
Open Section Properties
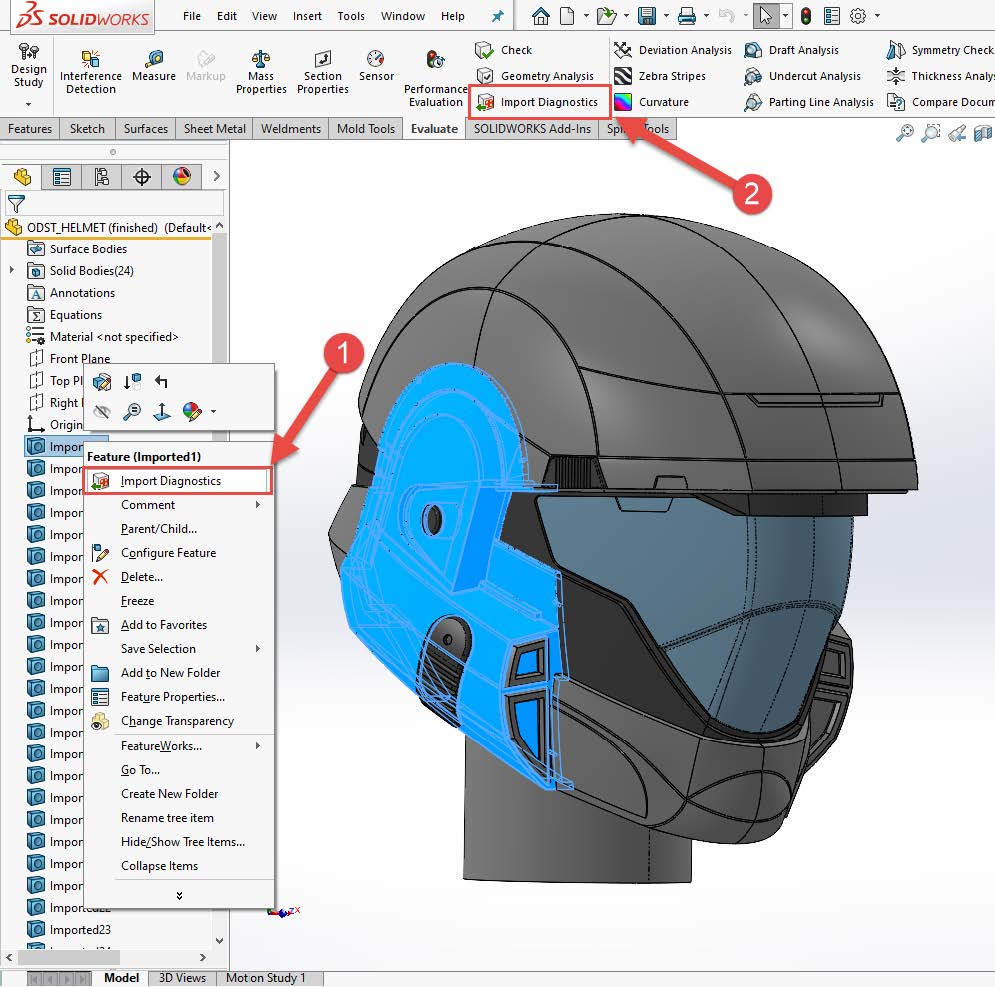[322, 72]
